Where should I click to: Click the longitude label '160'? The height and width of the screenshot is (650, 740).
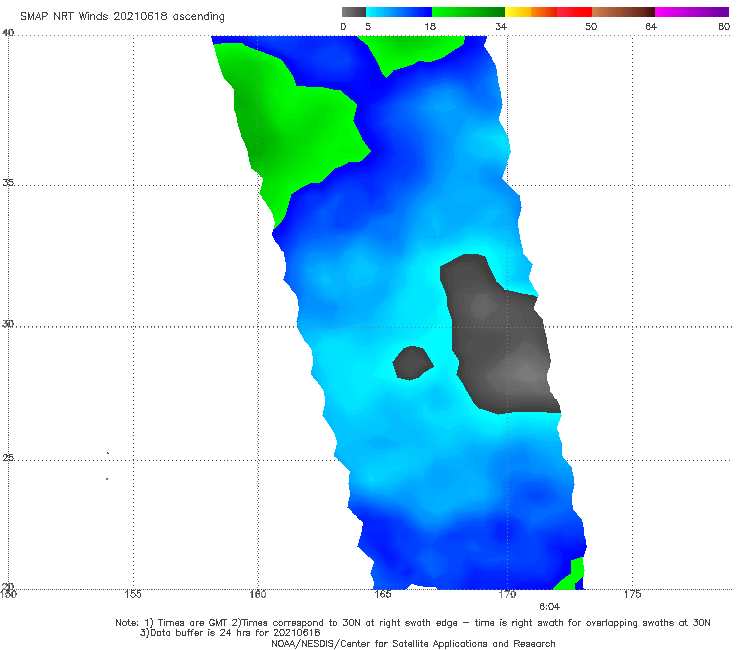point(258,594)
